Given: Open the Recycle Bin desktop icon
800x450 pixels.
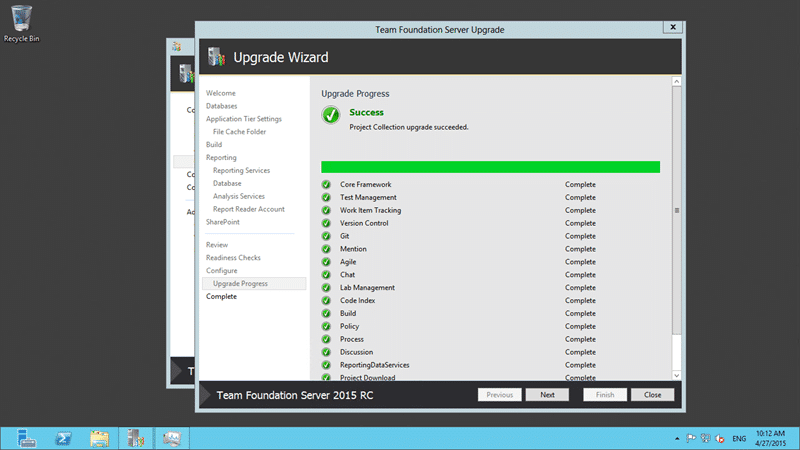Looking at the screenshot, I should point(21,23).
